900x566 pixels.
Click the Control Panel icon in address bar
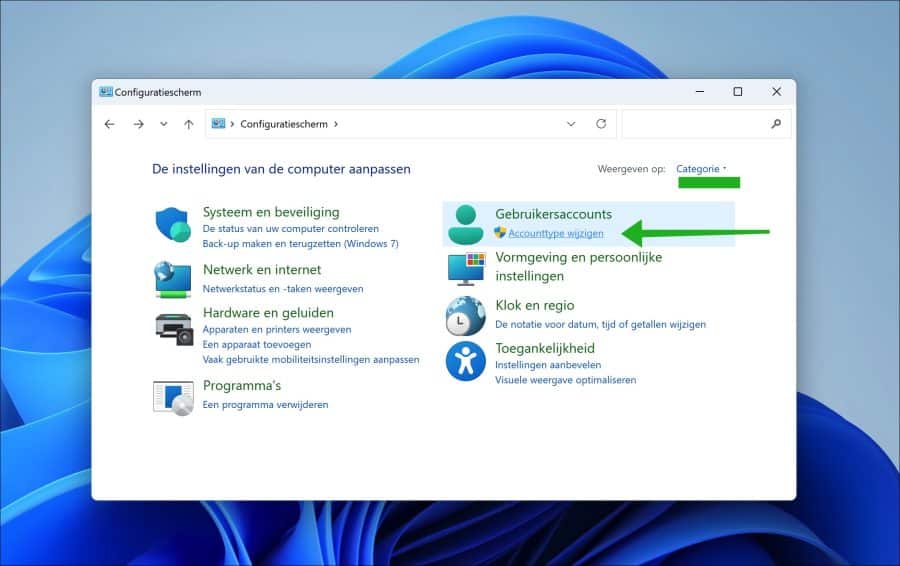click(x=218, y=123)
